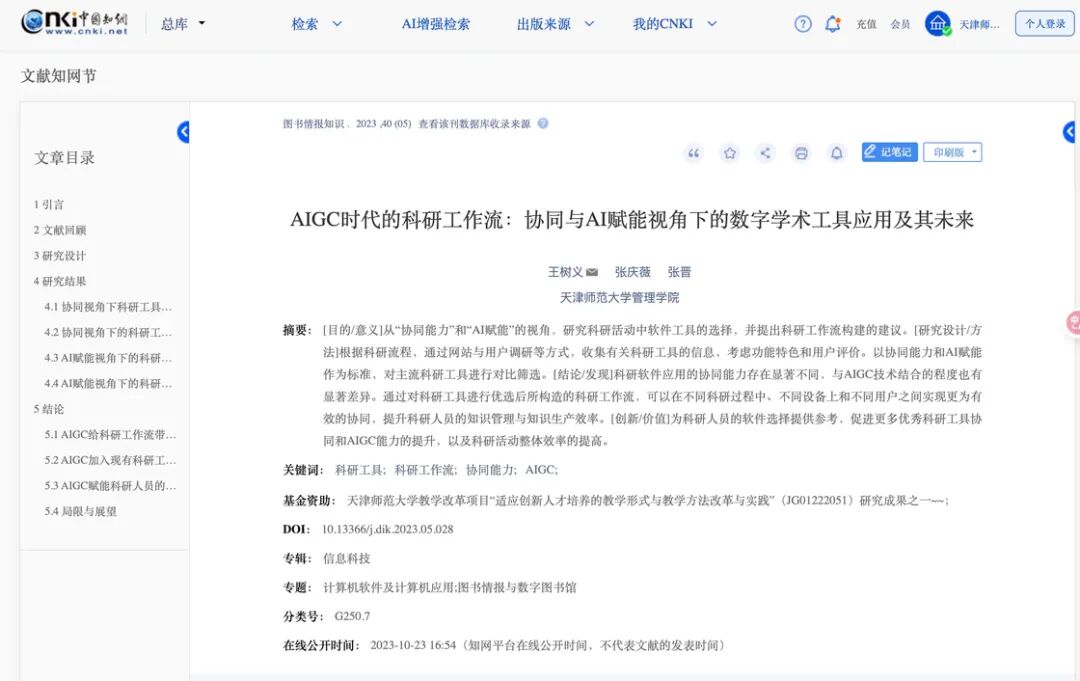Jump to subsection 4.3 AI赋能视角下的科研

pyautogui.click(x=108, y=358)
